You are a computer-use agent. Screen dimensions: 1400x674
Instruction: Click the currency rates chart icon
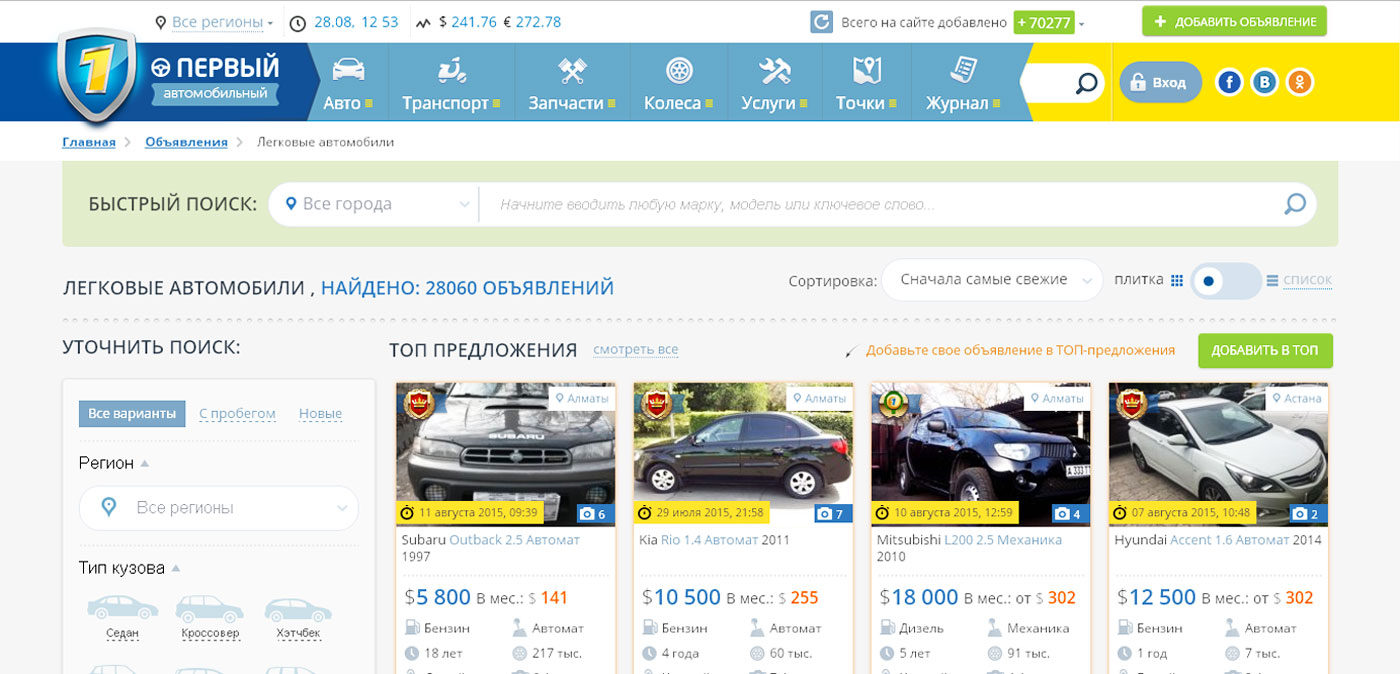point(424,22)
